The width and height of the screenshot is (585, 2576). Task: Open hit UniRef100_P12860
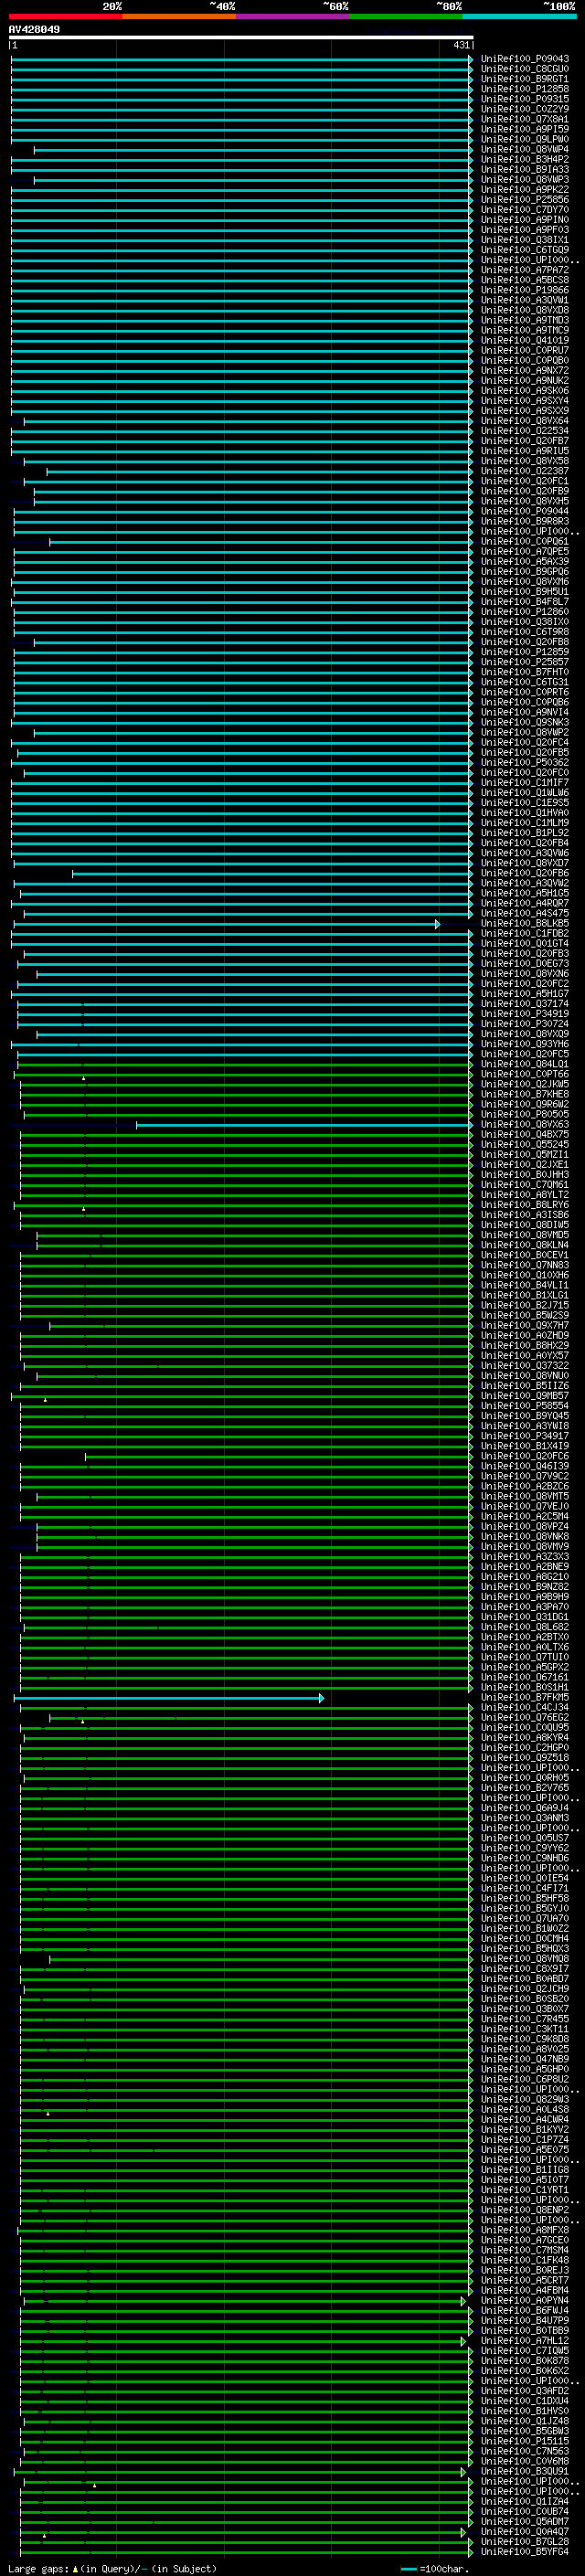525,612
